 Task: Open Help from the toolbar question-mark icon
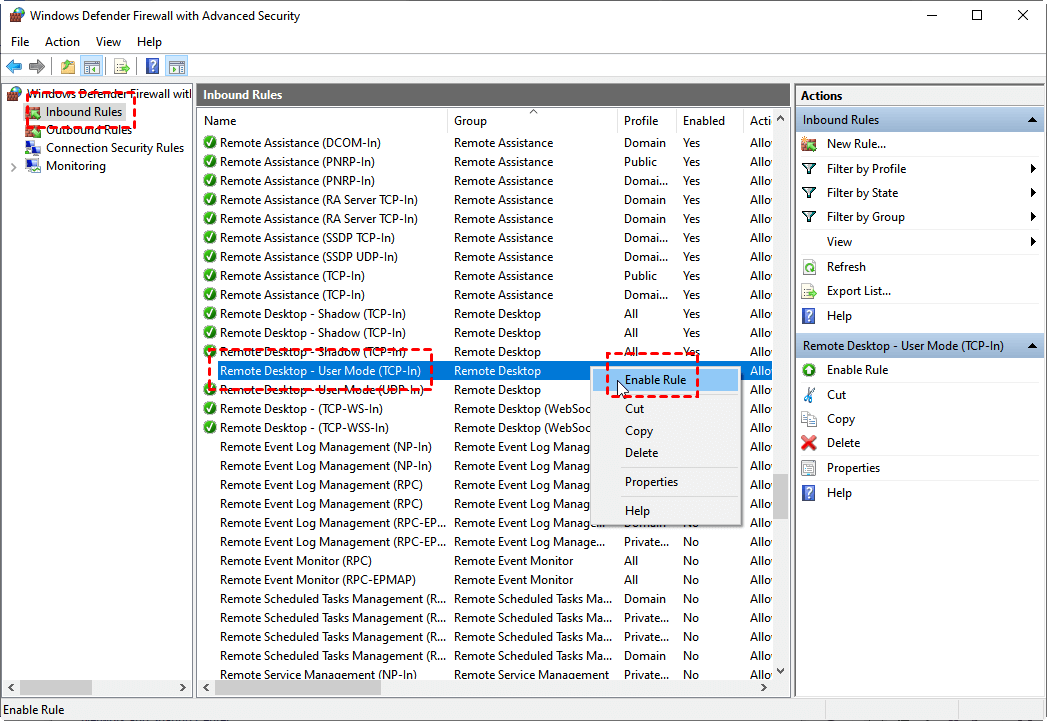click(x=153, y=66)
